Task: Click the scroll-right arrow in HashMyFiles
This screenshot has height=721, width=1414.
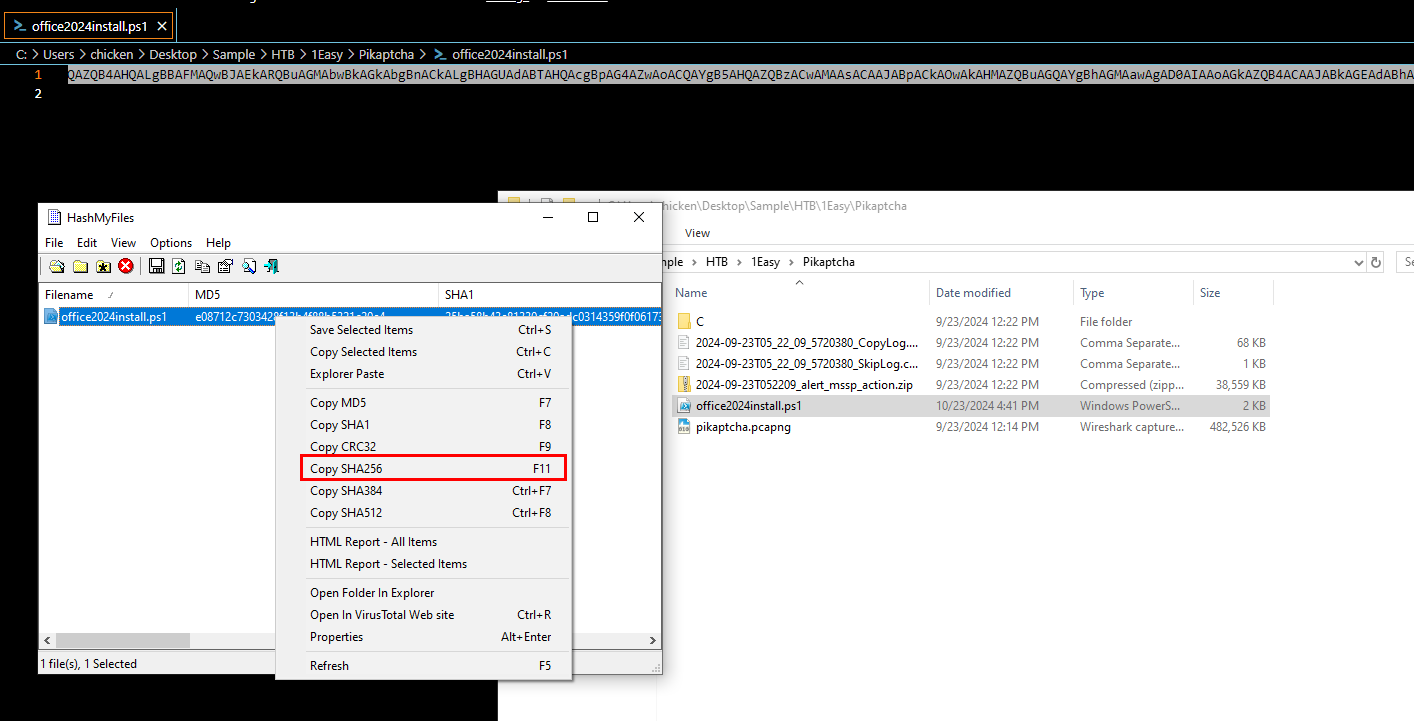Action: [x=653, y=640]
